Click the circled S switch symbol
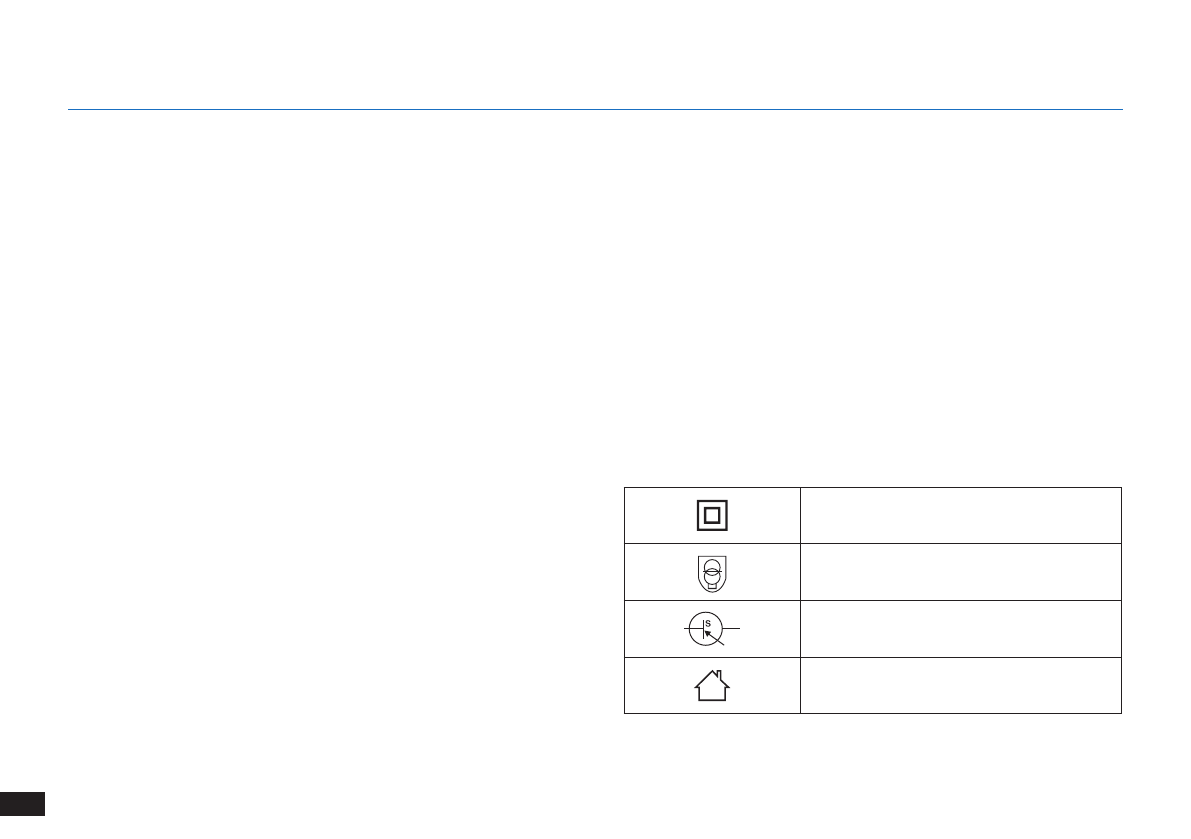 712,629
